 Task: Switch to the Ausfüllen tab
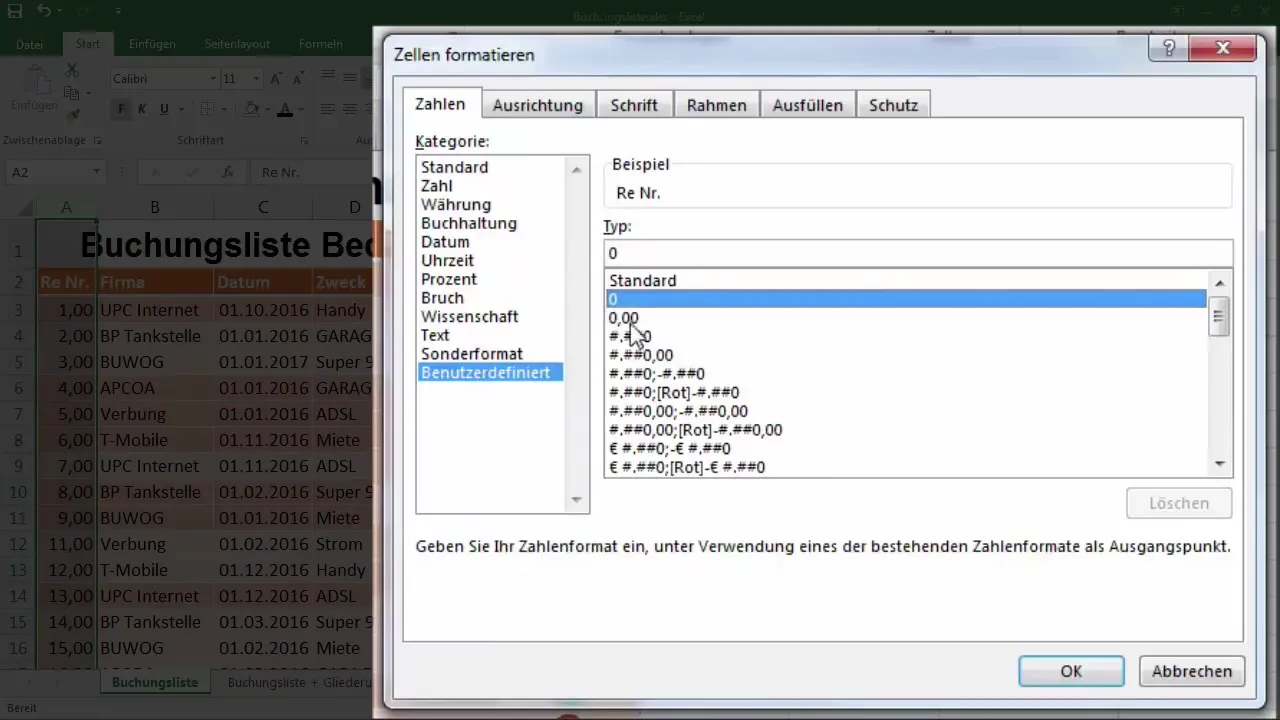coord(808,105)
